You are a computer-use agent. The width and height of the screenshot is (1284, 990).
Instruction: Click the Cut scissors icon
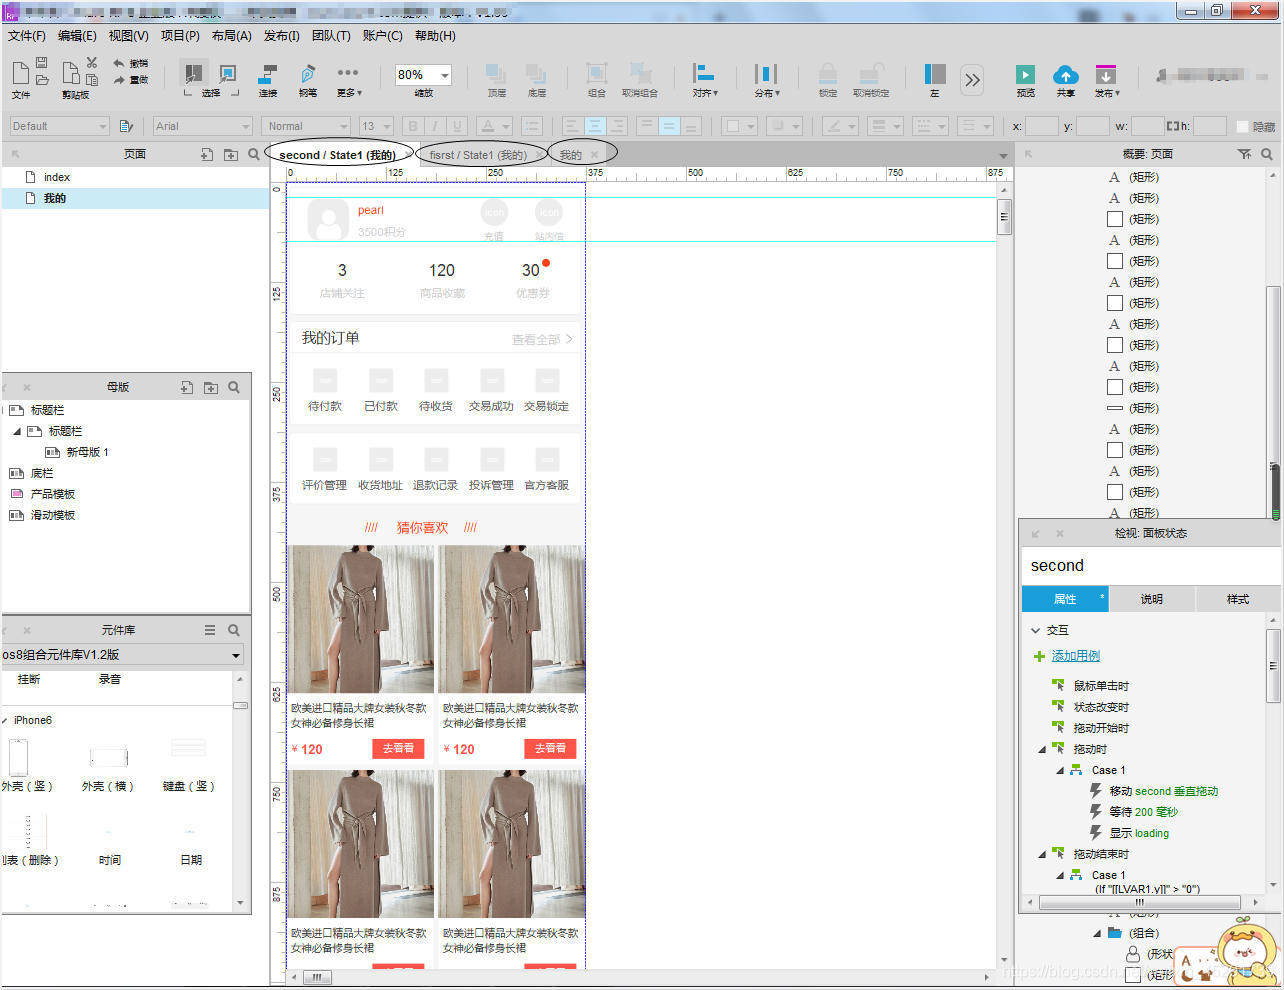click(92, 63)
